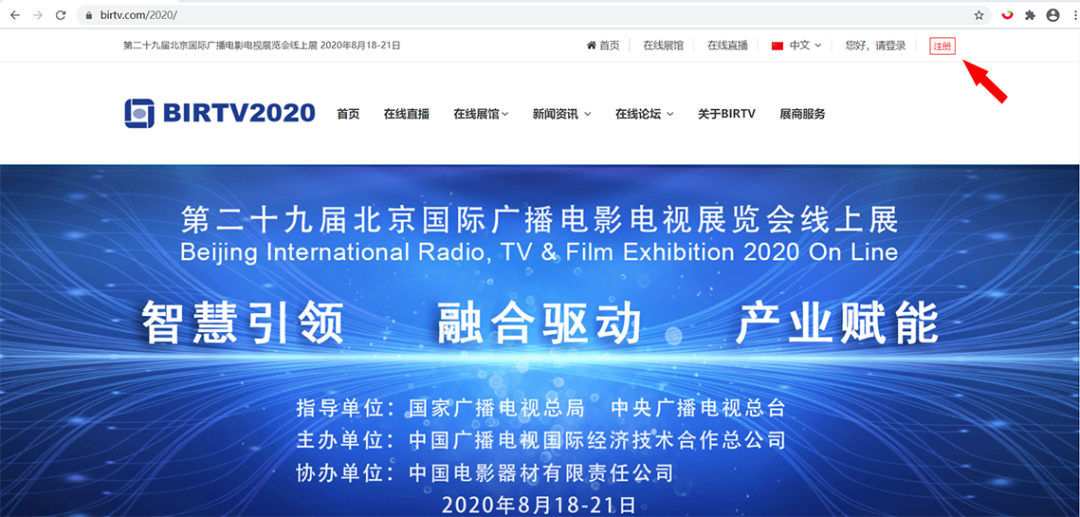Bookmark this page with star icon
The width and height of the screenshot is (1080, 517).
click(x=979, y=15)
